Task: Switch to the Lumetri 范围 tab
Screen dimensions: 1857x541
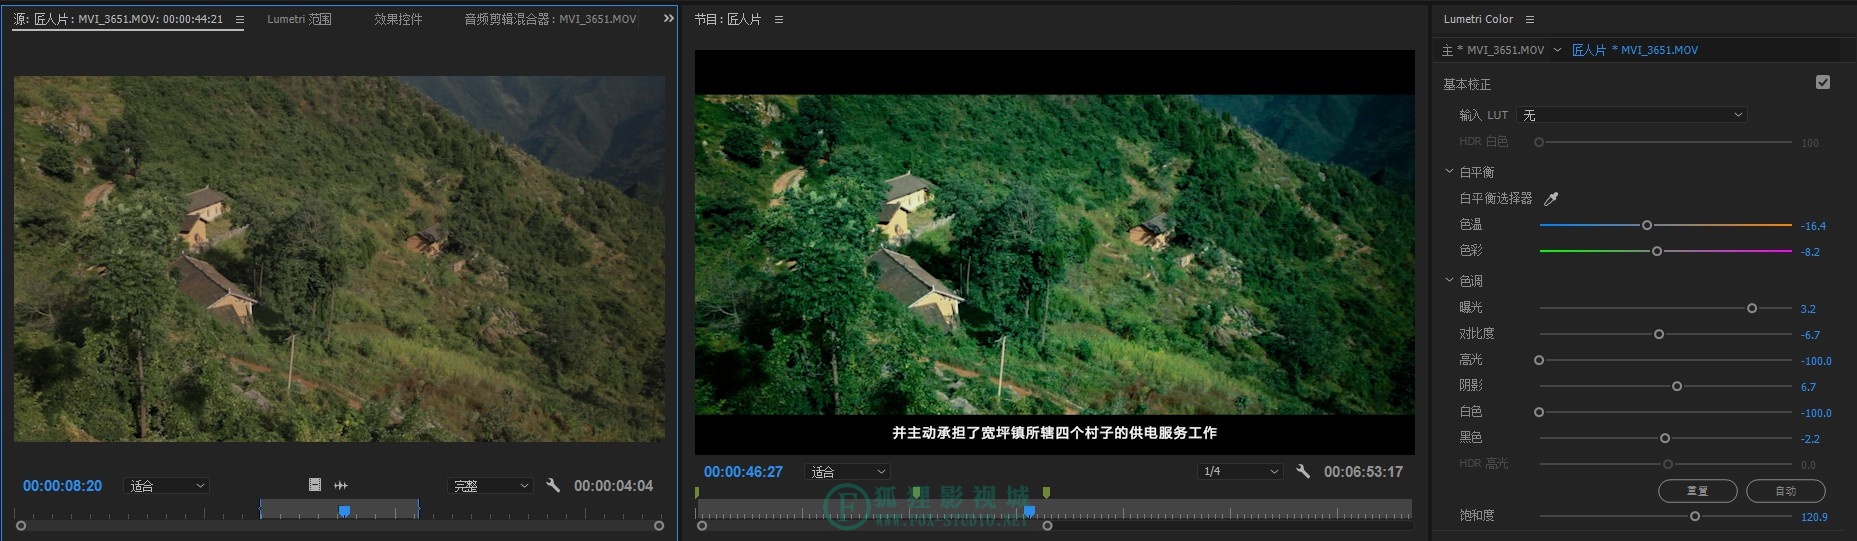Action: pyautogui.click(x=299, y=19)
